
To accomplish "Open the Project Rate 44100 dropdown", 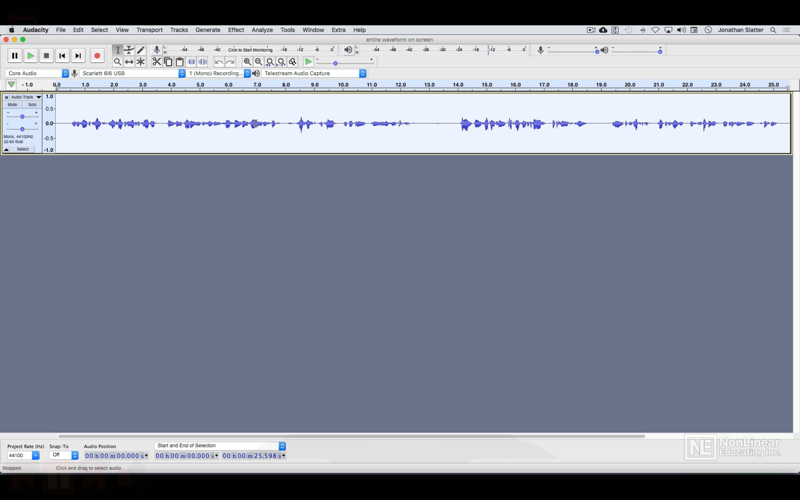I will coord(23,455).
